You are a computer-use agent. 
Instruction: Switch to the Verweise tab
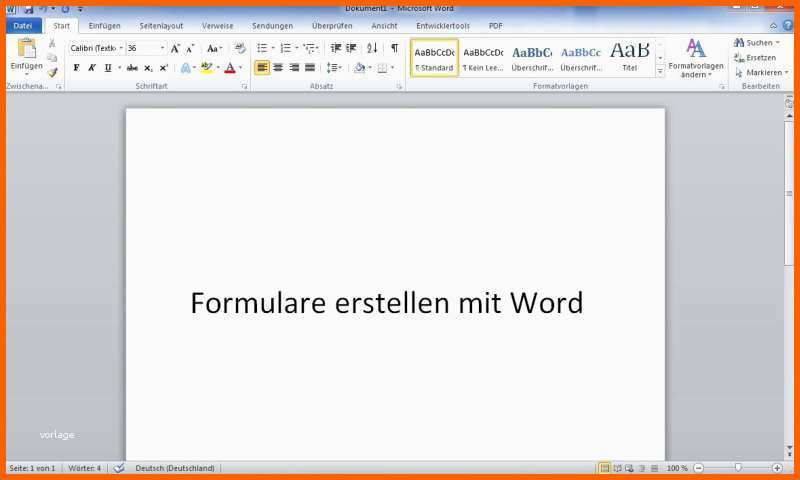(x=217, y=26)
